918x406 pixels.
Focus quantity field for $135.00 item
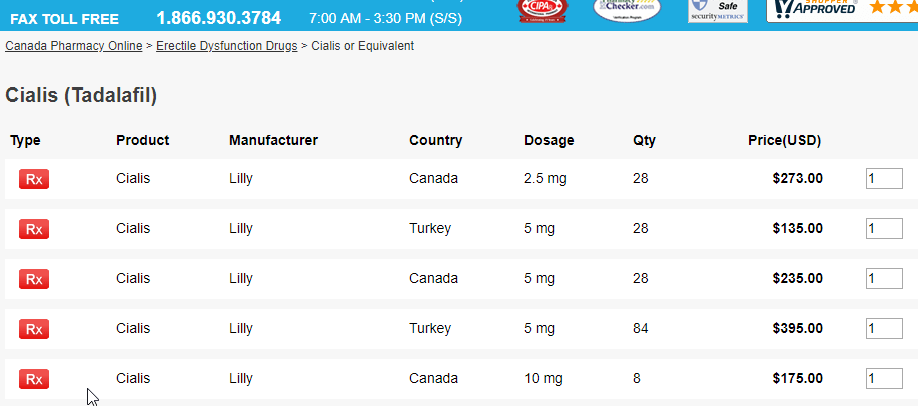884,228
